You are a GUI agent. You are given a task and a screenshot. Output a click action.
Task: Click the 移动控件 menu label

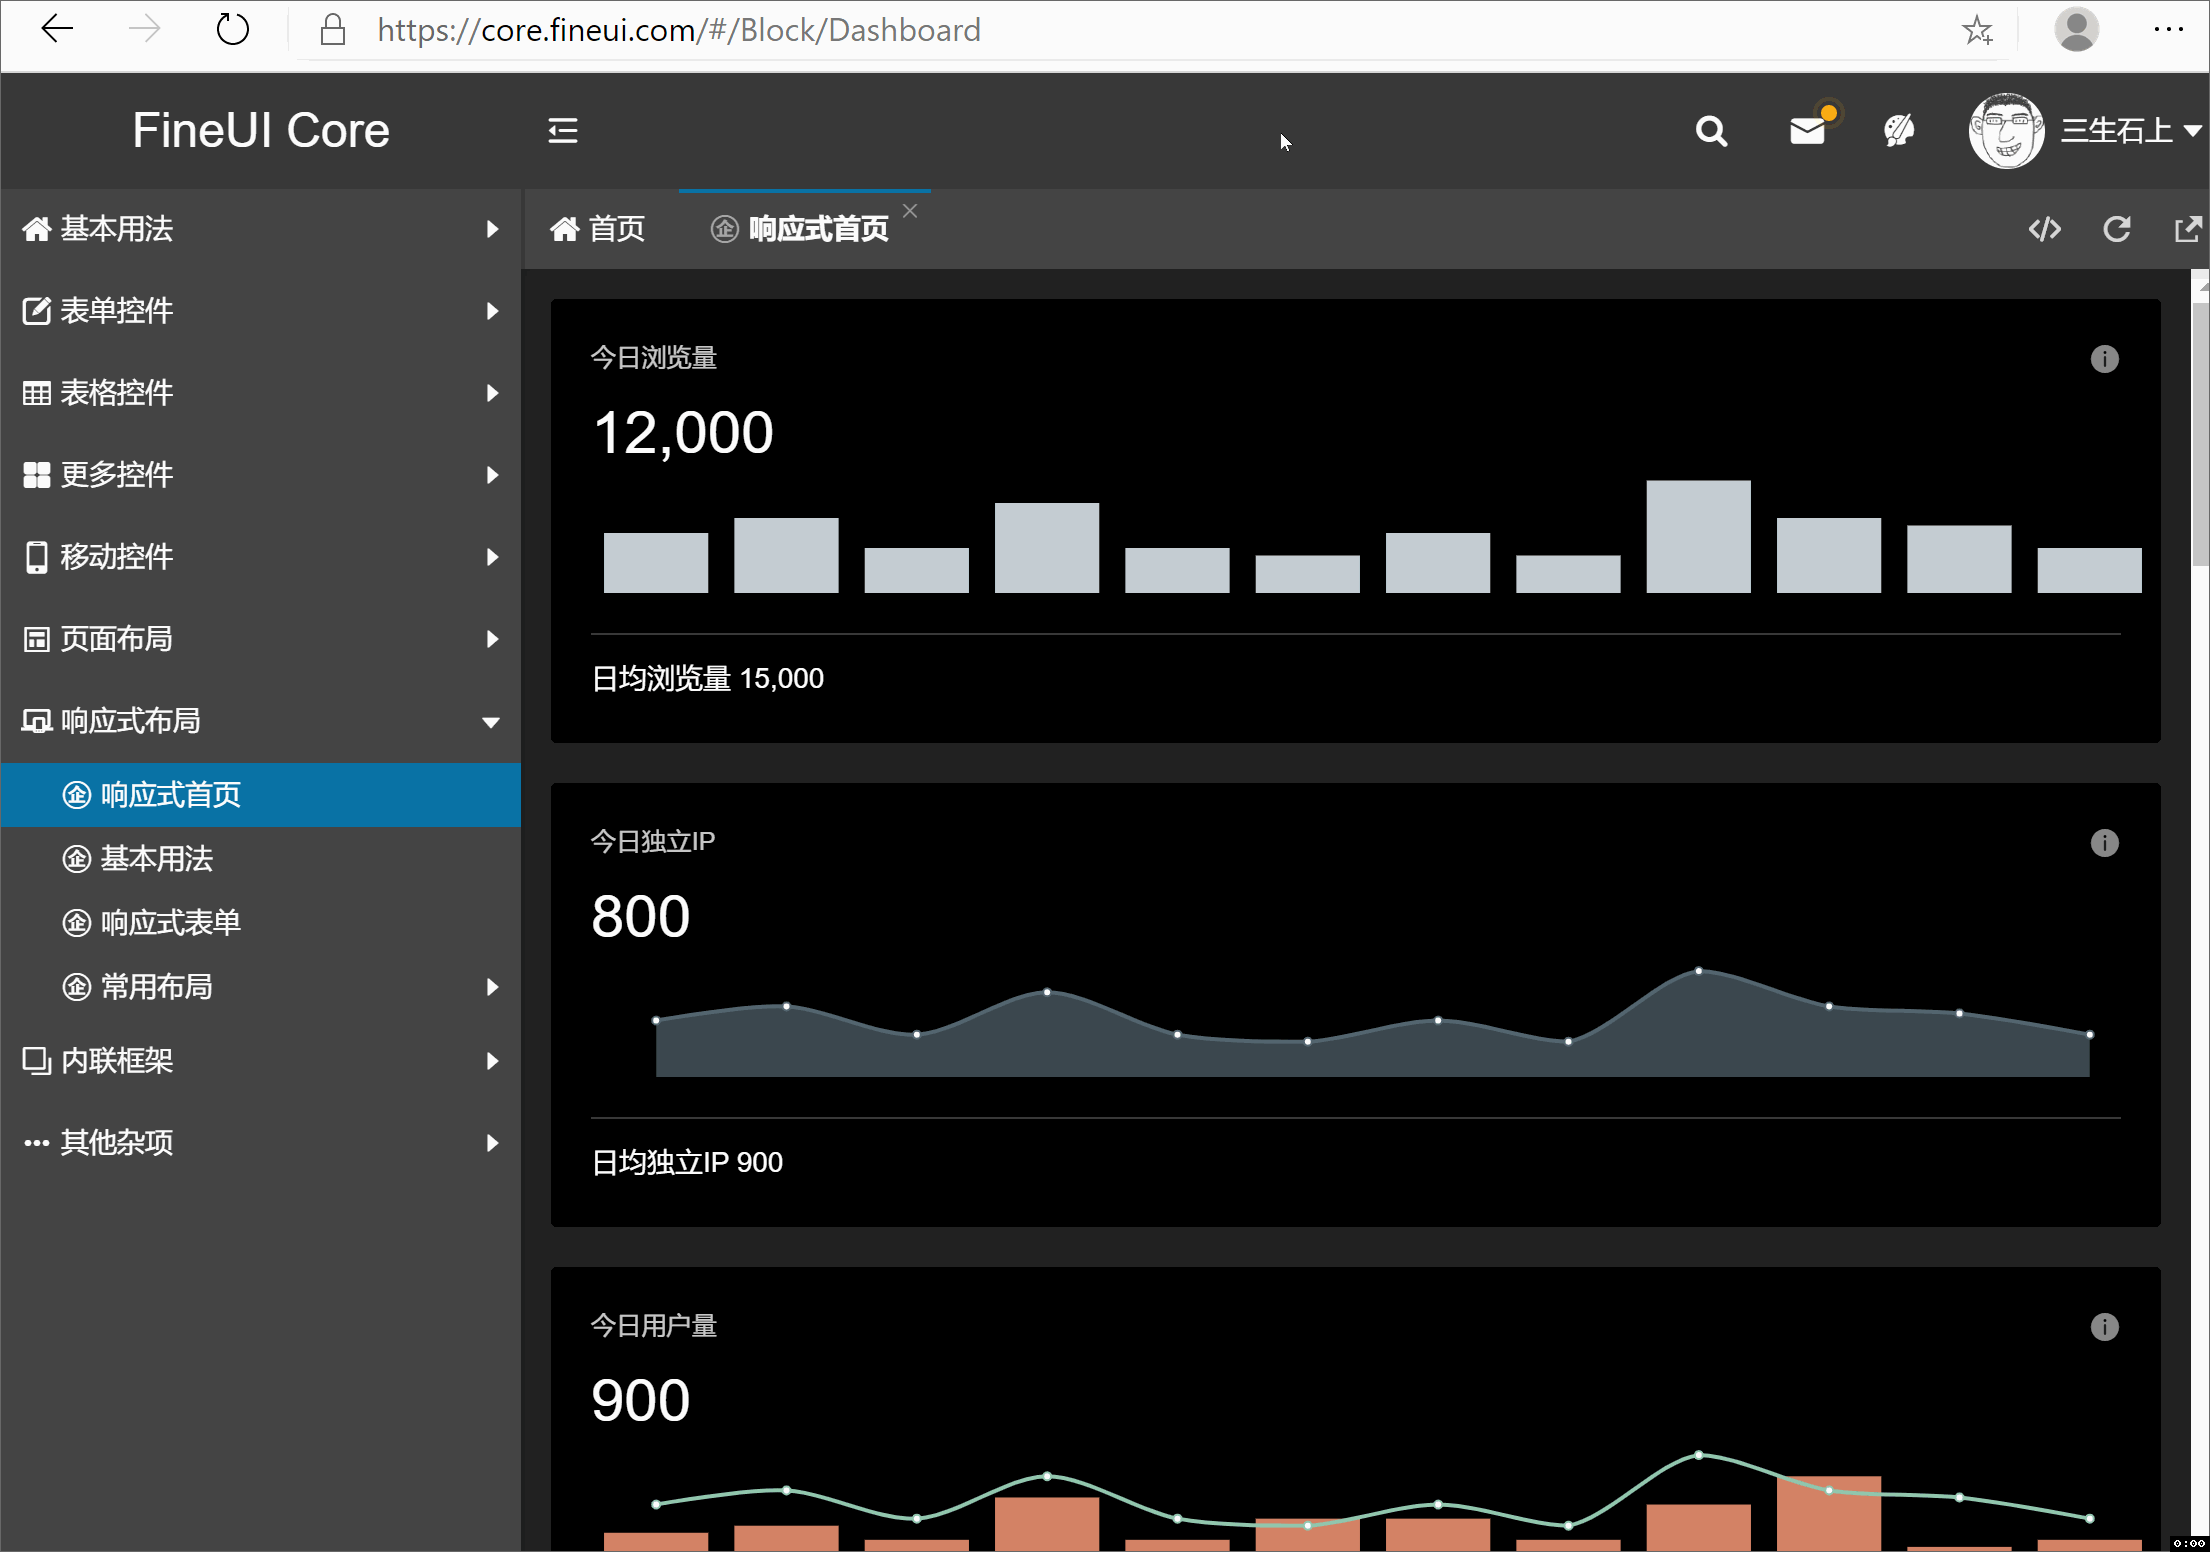117,557
